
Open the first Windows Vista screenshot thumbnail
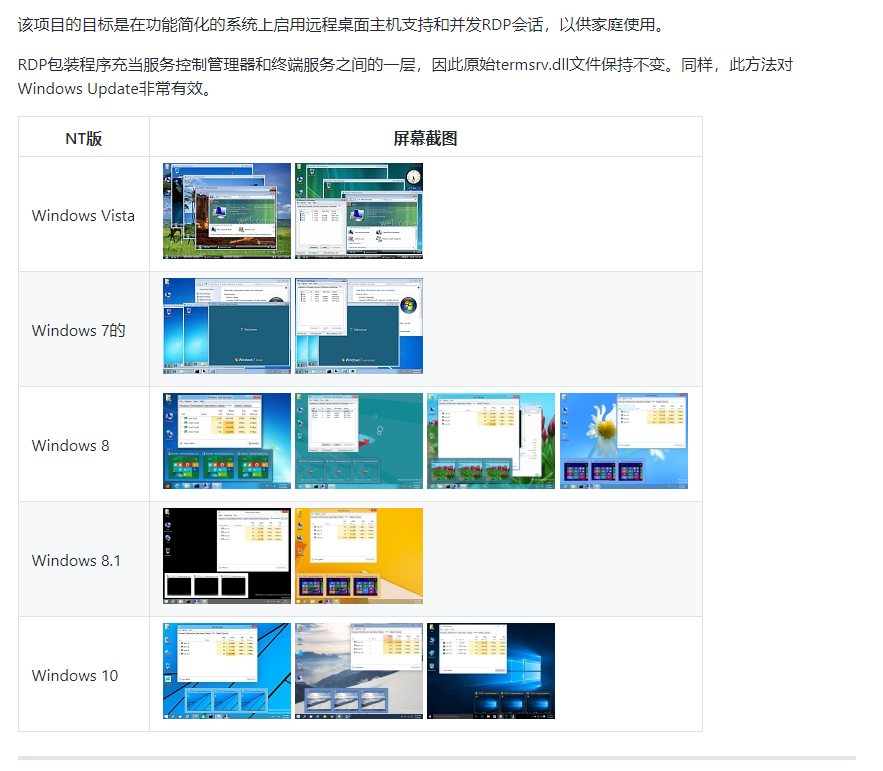click(x=227, y=211)
